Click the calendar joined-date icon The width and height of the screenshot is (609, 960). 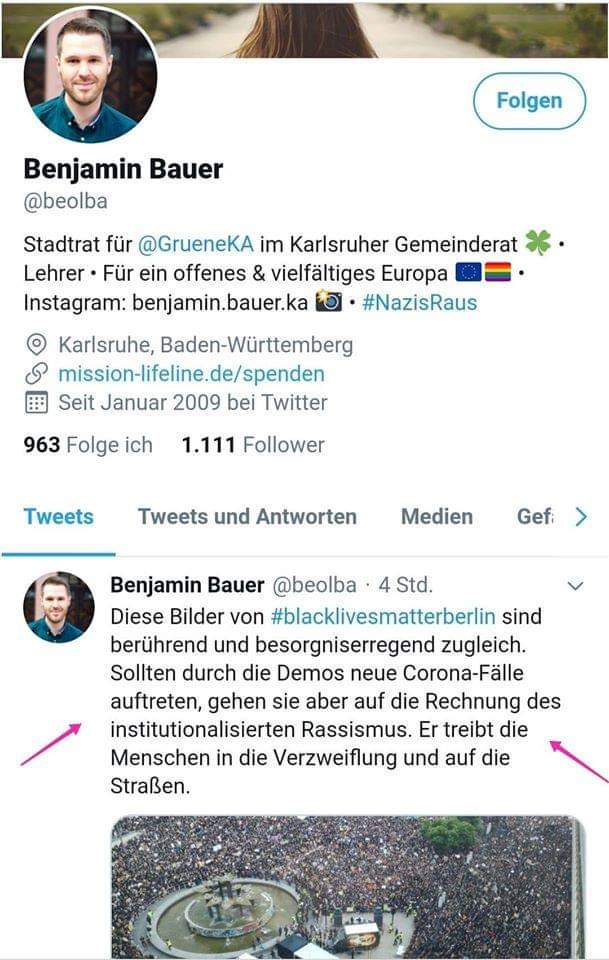(36, 404)
